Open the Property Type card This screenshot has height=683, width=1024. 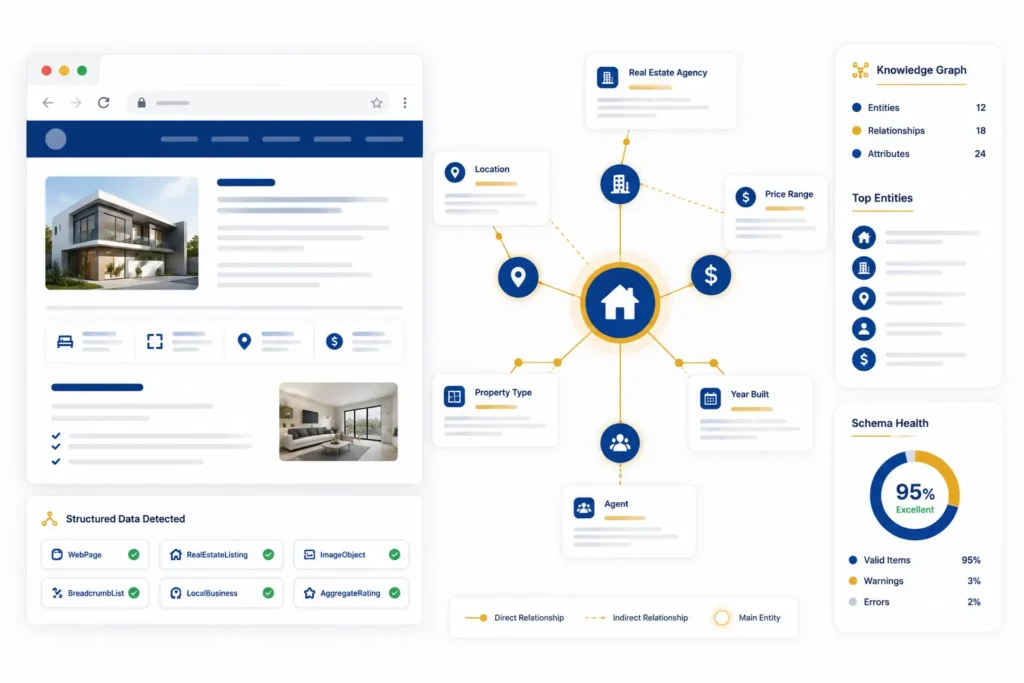click(496, 411)
